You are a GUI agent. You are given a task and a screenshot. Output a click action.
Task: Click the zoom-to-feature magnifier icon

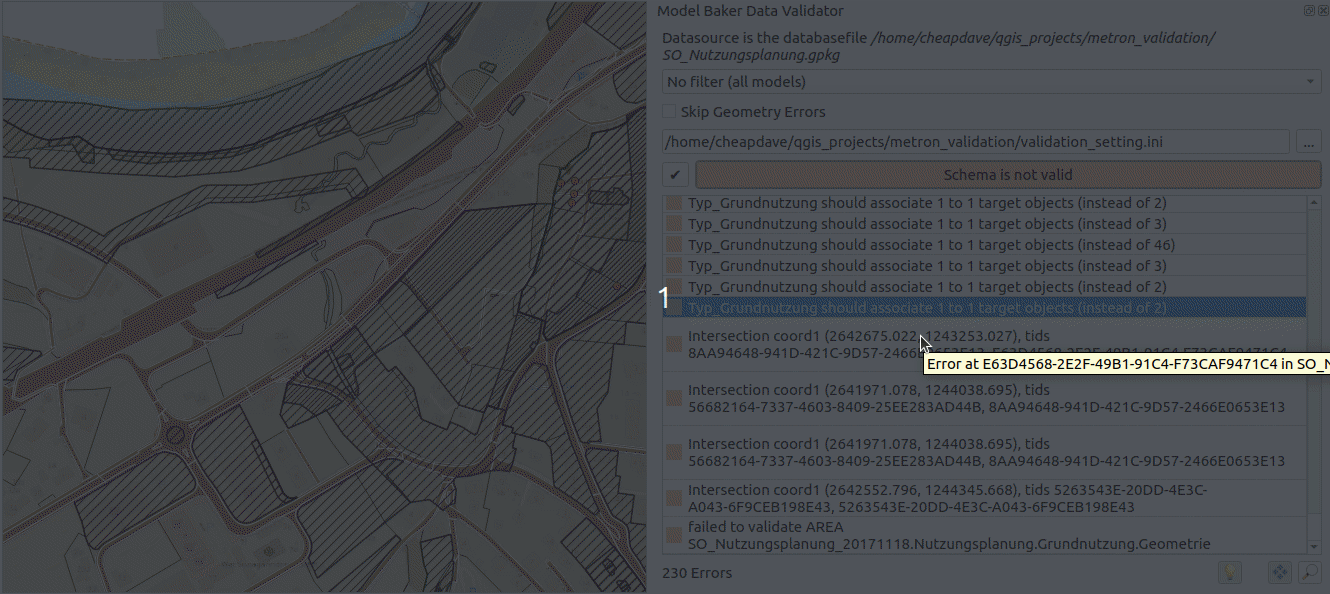click(1308, 572)
